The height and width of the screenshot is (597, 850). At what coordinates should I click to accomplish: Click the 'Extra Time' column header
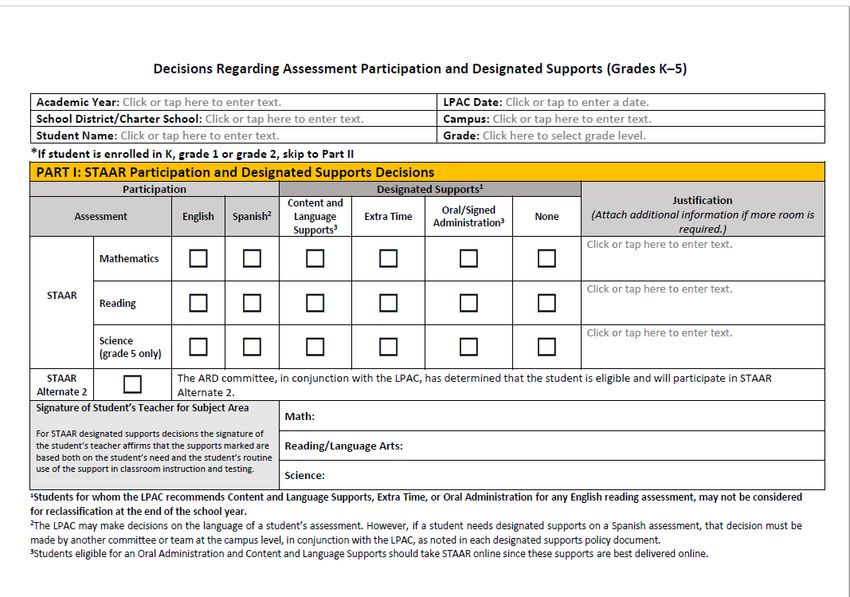coord(388,216)
